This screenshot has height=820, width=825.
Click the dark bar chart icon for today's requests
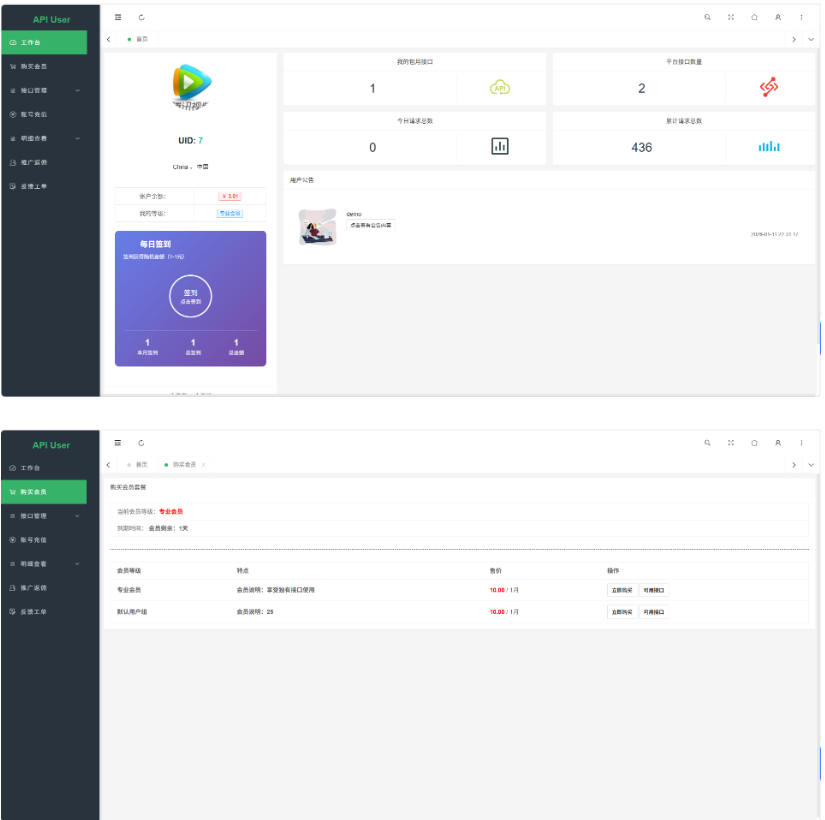click(x=500, y=147)
